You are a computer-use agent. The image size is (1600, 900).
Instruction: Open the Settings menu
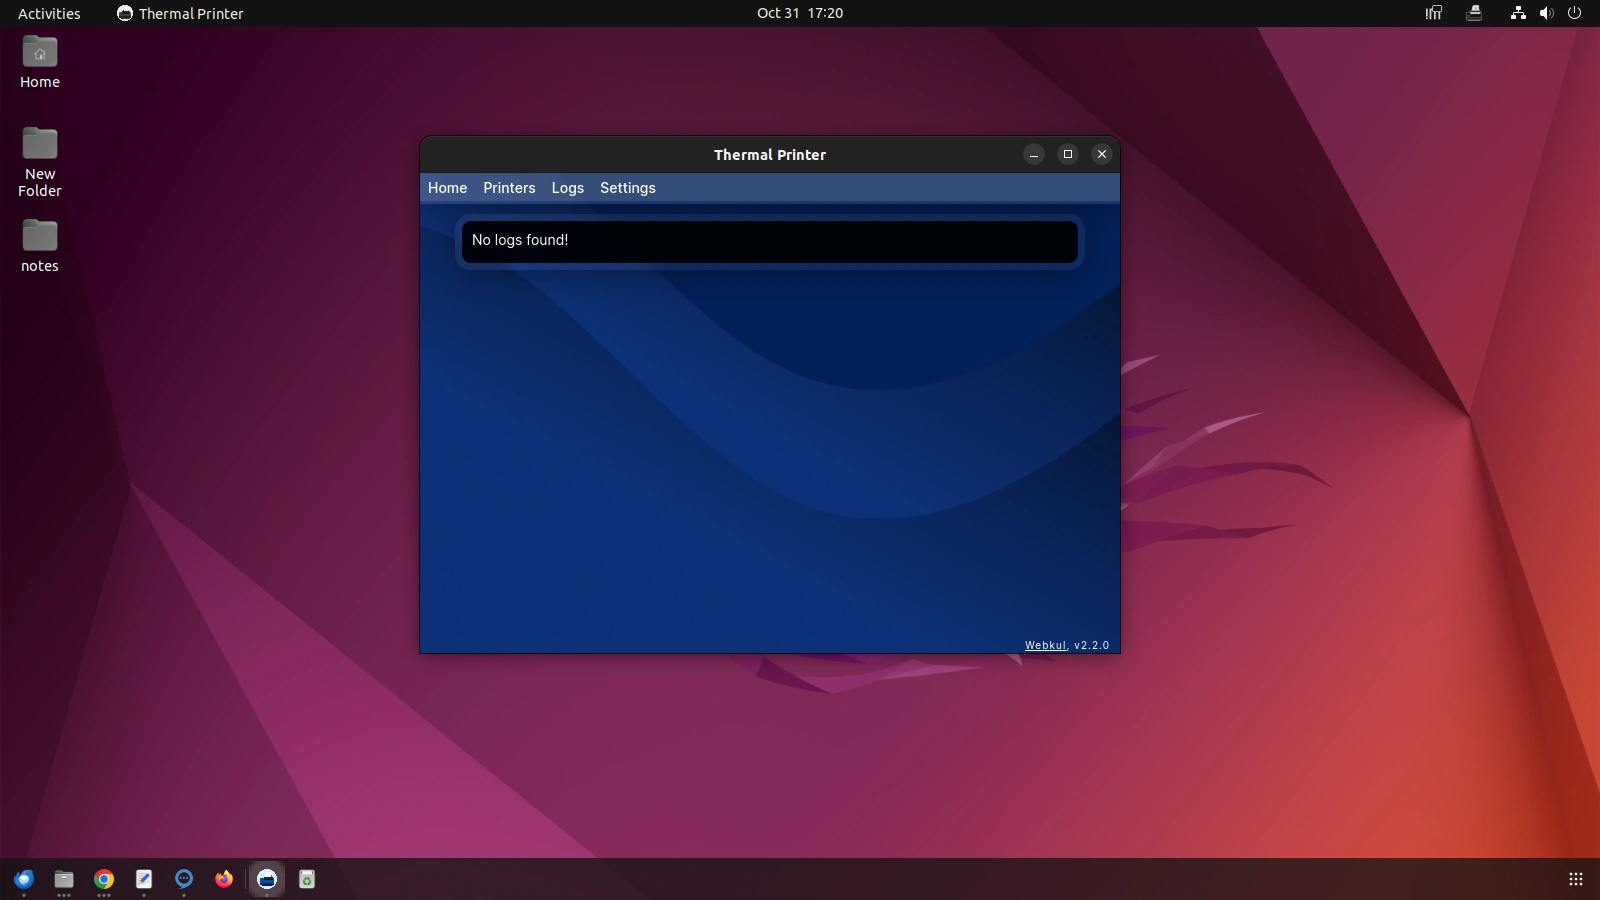627,188
